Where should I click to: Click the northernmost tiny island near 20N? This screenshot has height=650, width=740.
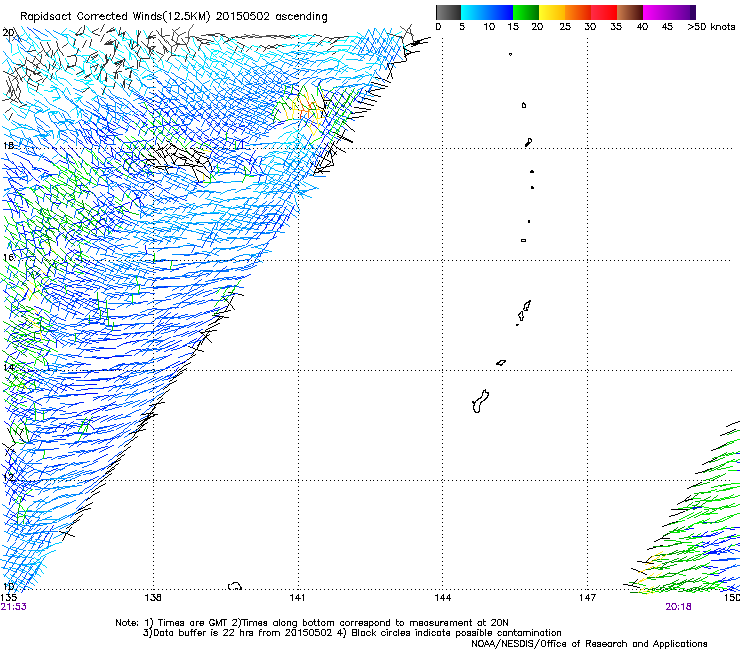pos(510,54)
